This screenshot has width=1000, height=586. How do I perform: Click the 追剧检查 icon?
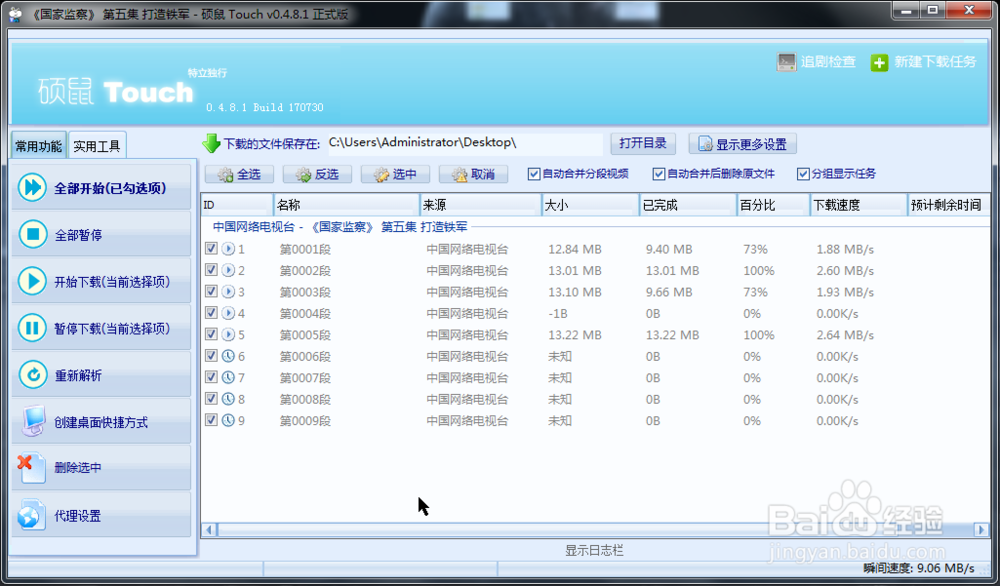(786, 62)
